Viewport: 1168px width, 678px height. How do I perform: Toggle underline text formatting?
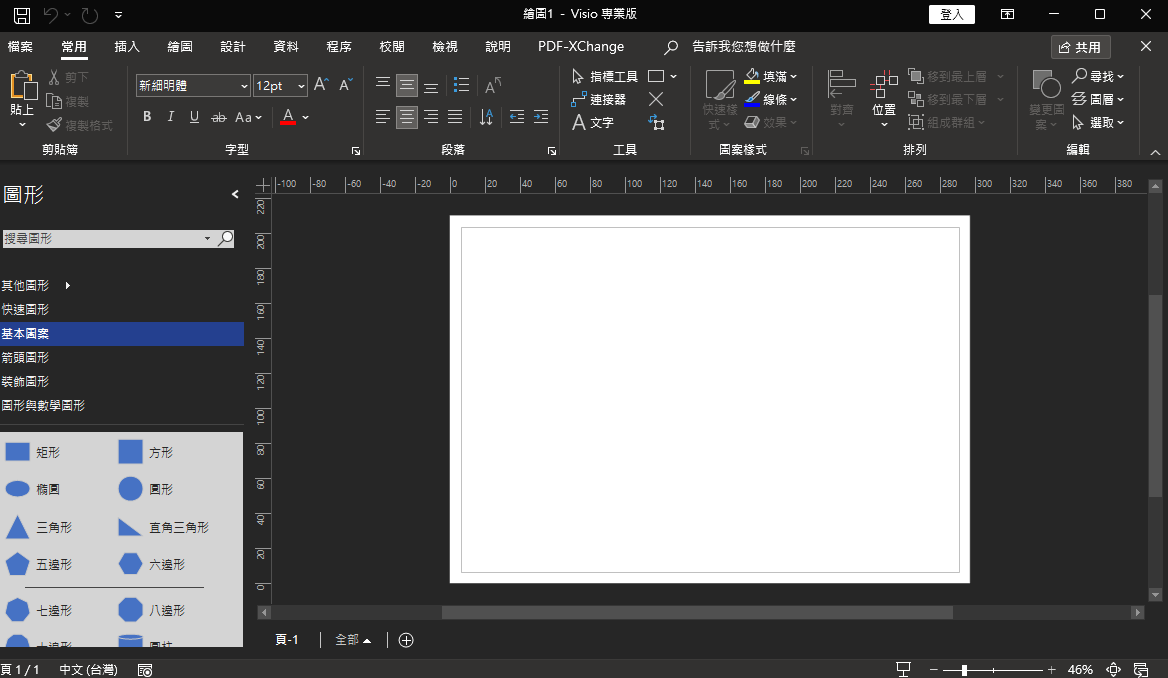(194, 117)
